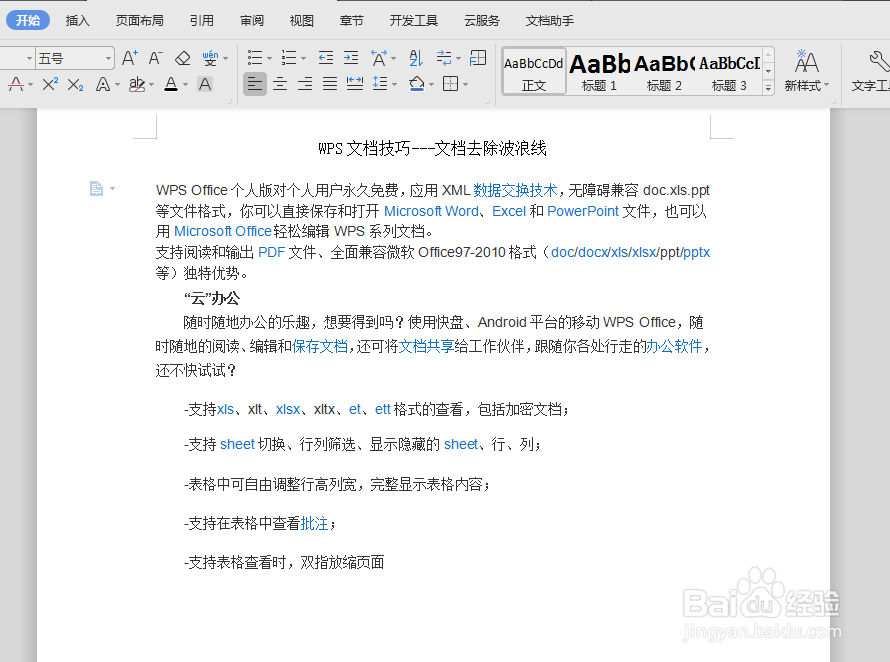Open the 视图 ribbon tab
Image resolution: width=890 pixels, height=662 pixels.
click(301, 21)
